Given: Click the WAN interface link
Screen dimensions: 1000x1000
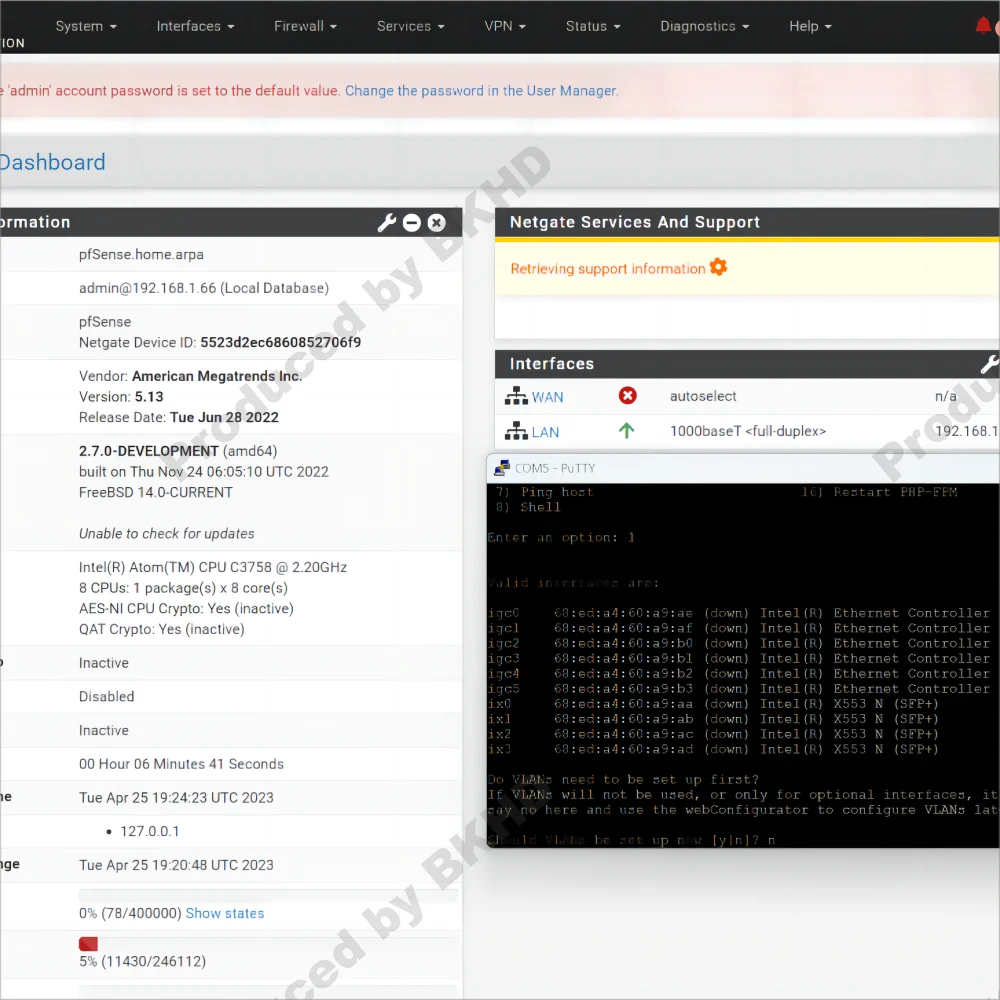Looking at the screenshot, I should pos(547,397).
